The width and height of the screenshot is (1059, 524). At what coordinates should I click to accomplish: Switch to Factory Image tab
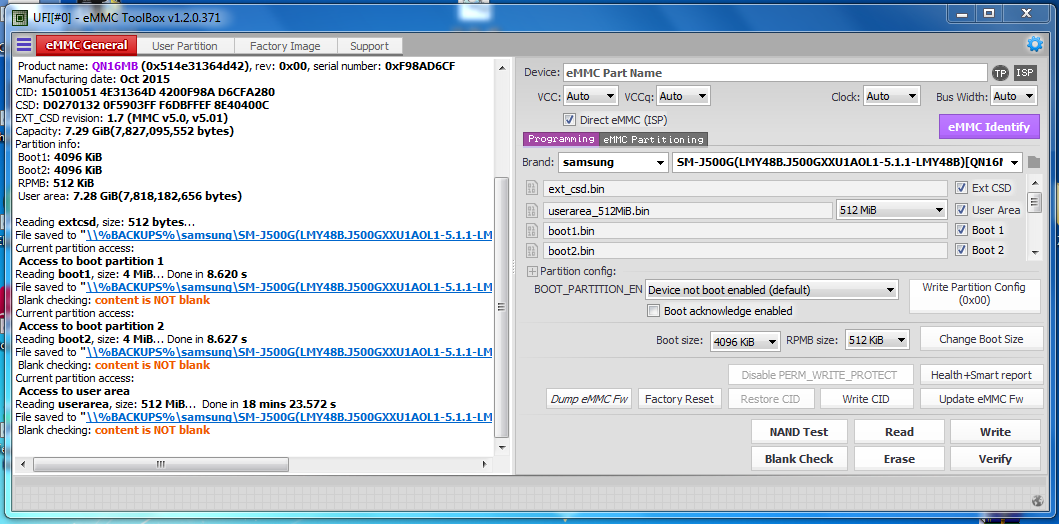point(285,46)
